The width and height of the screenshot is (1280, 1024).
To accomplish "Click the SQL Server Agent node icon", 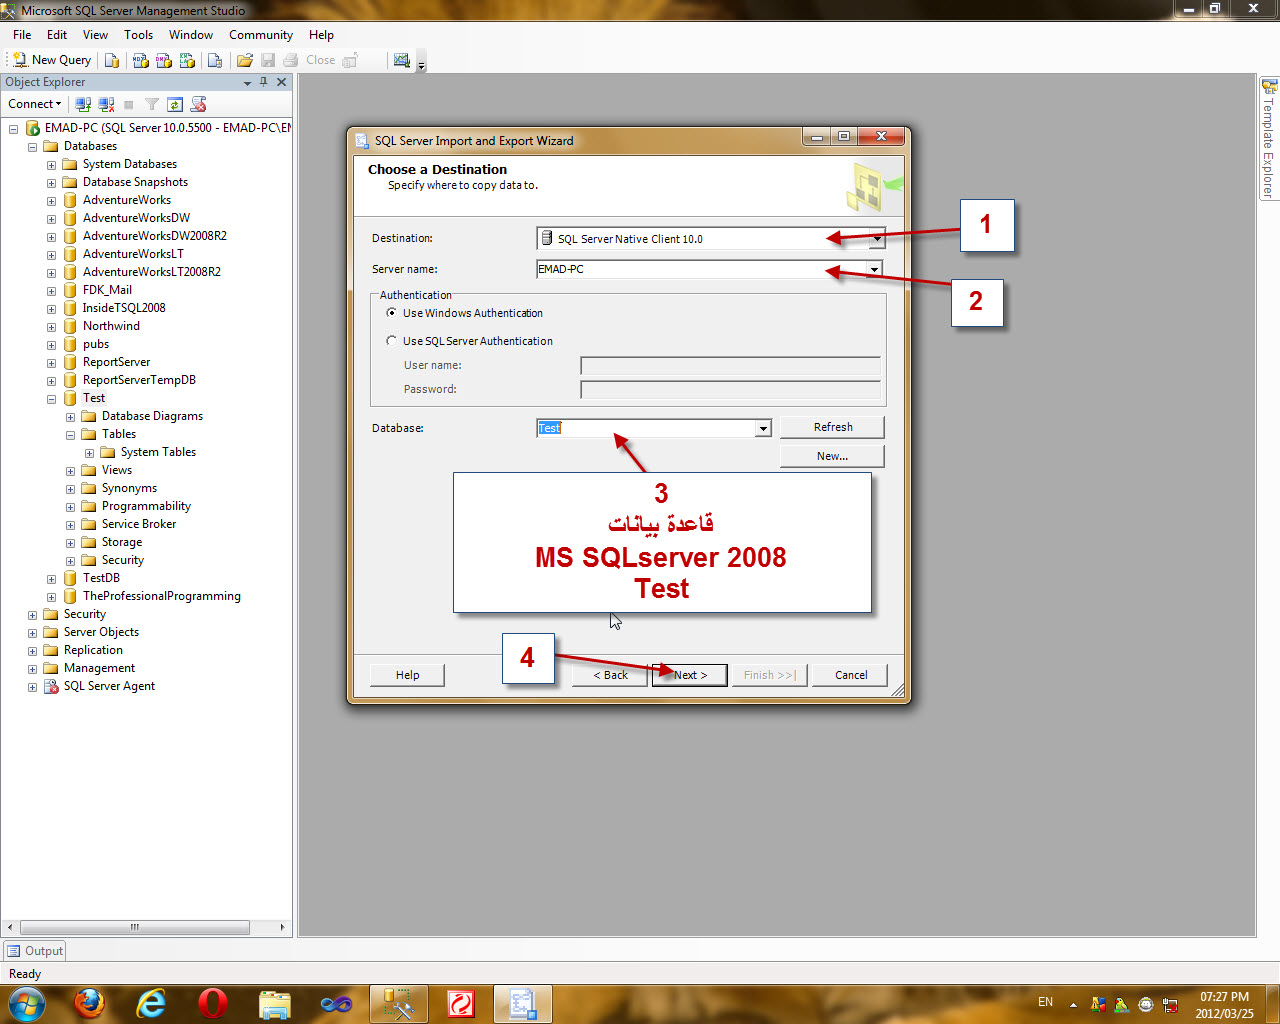I will click(51, 686).
